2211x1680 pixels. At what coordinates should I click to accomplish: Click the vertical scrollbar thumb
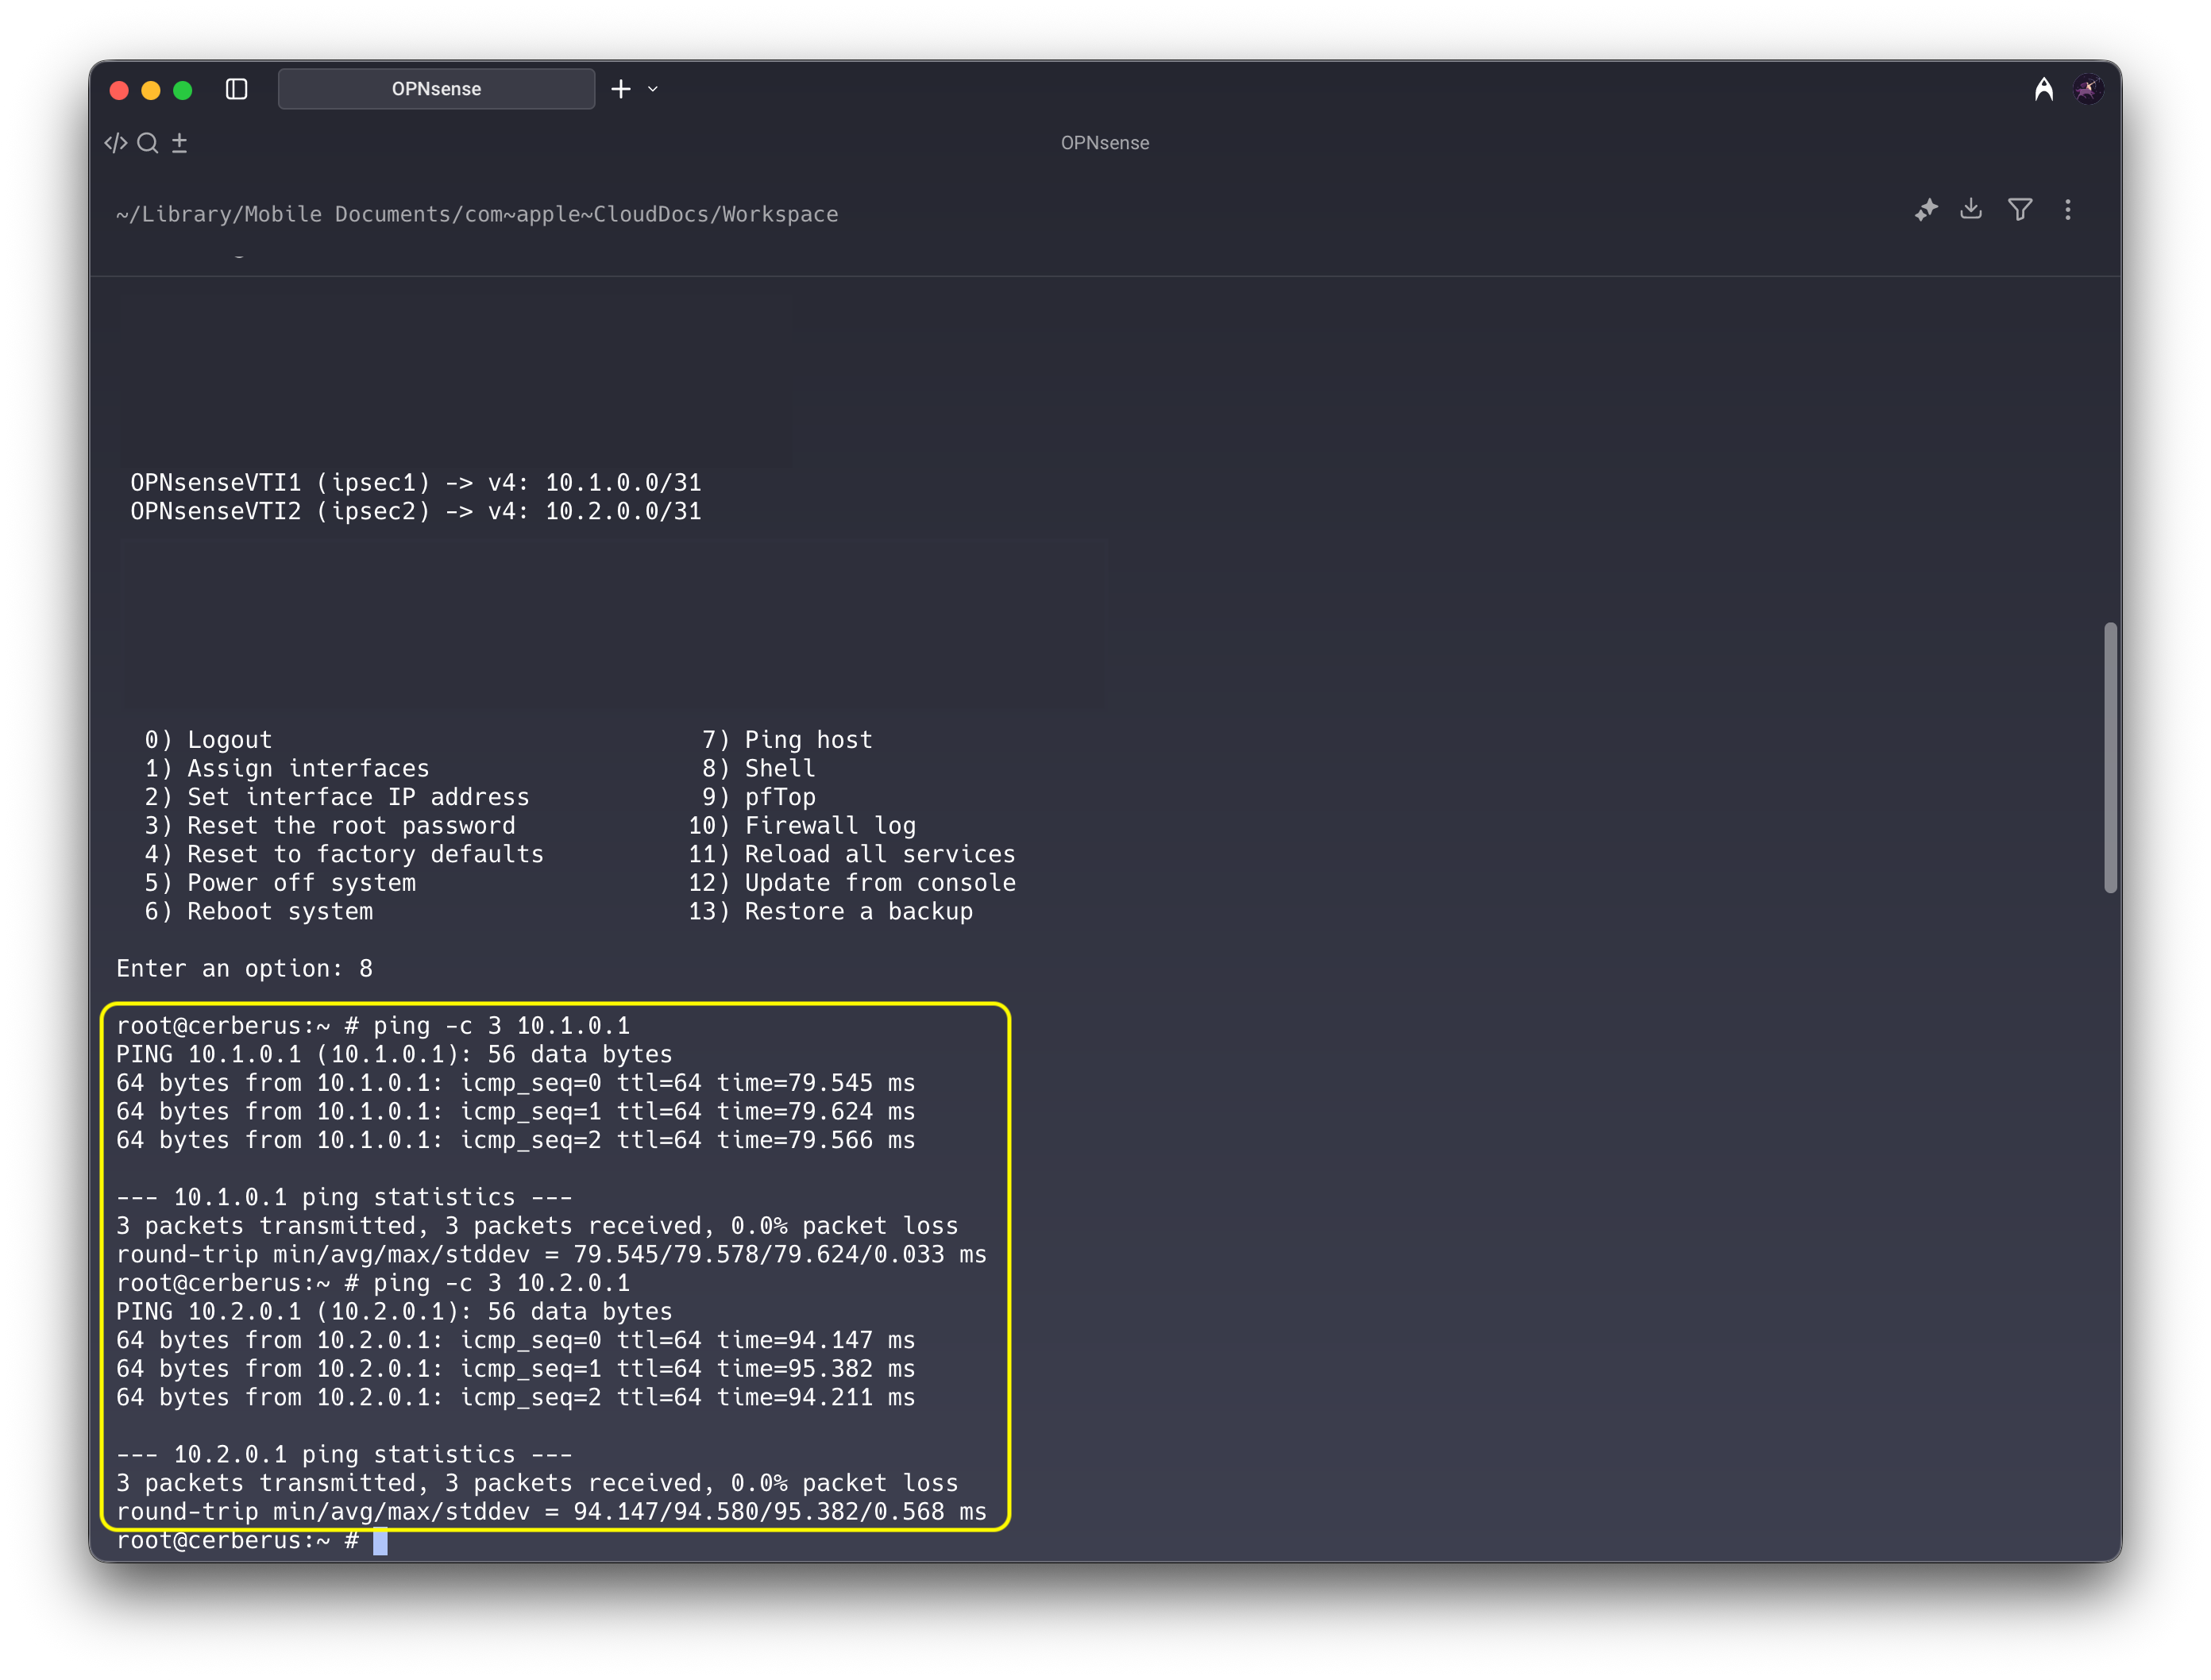coord(2110,757)
